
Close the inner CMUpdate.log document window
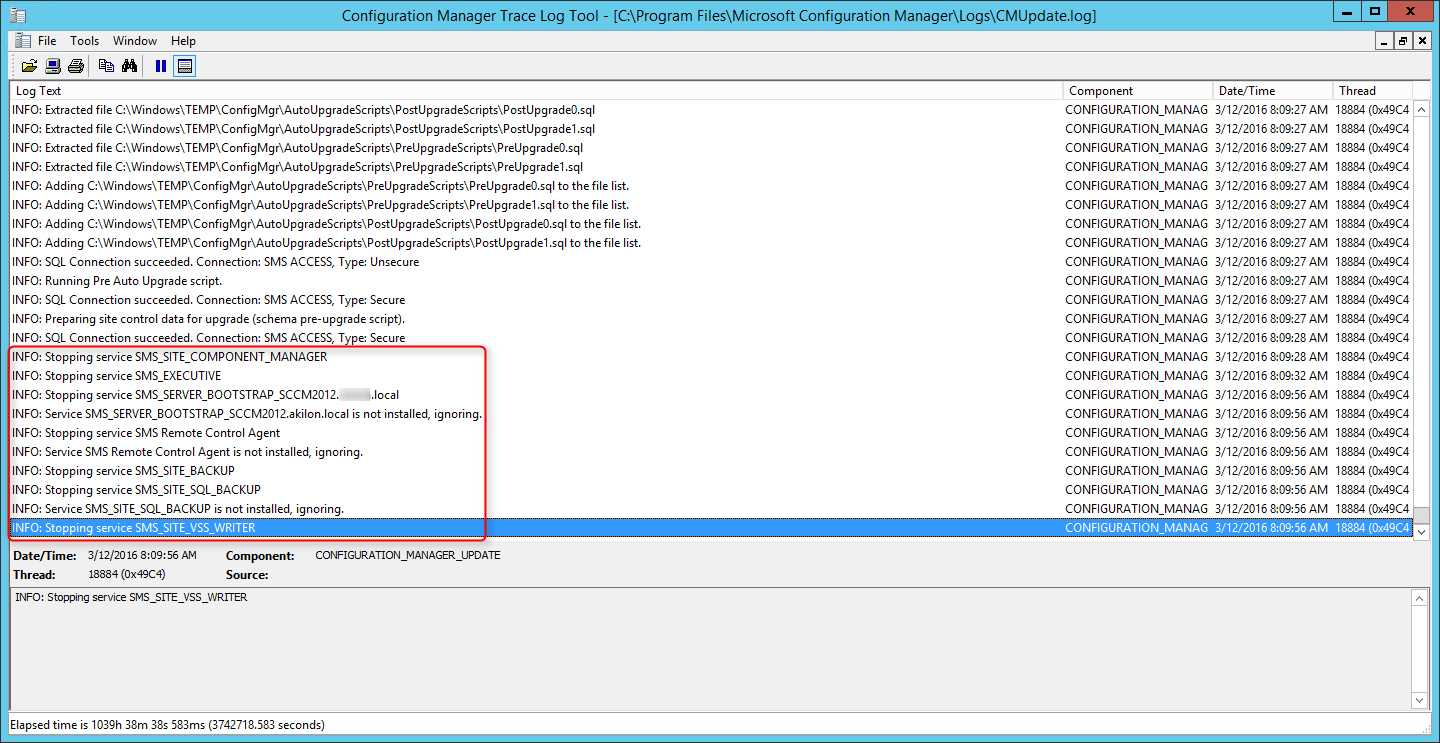(1422, 41)
